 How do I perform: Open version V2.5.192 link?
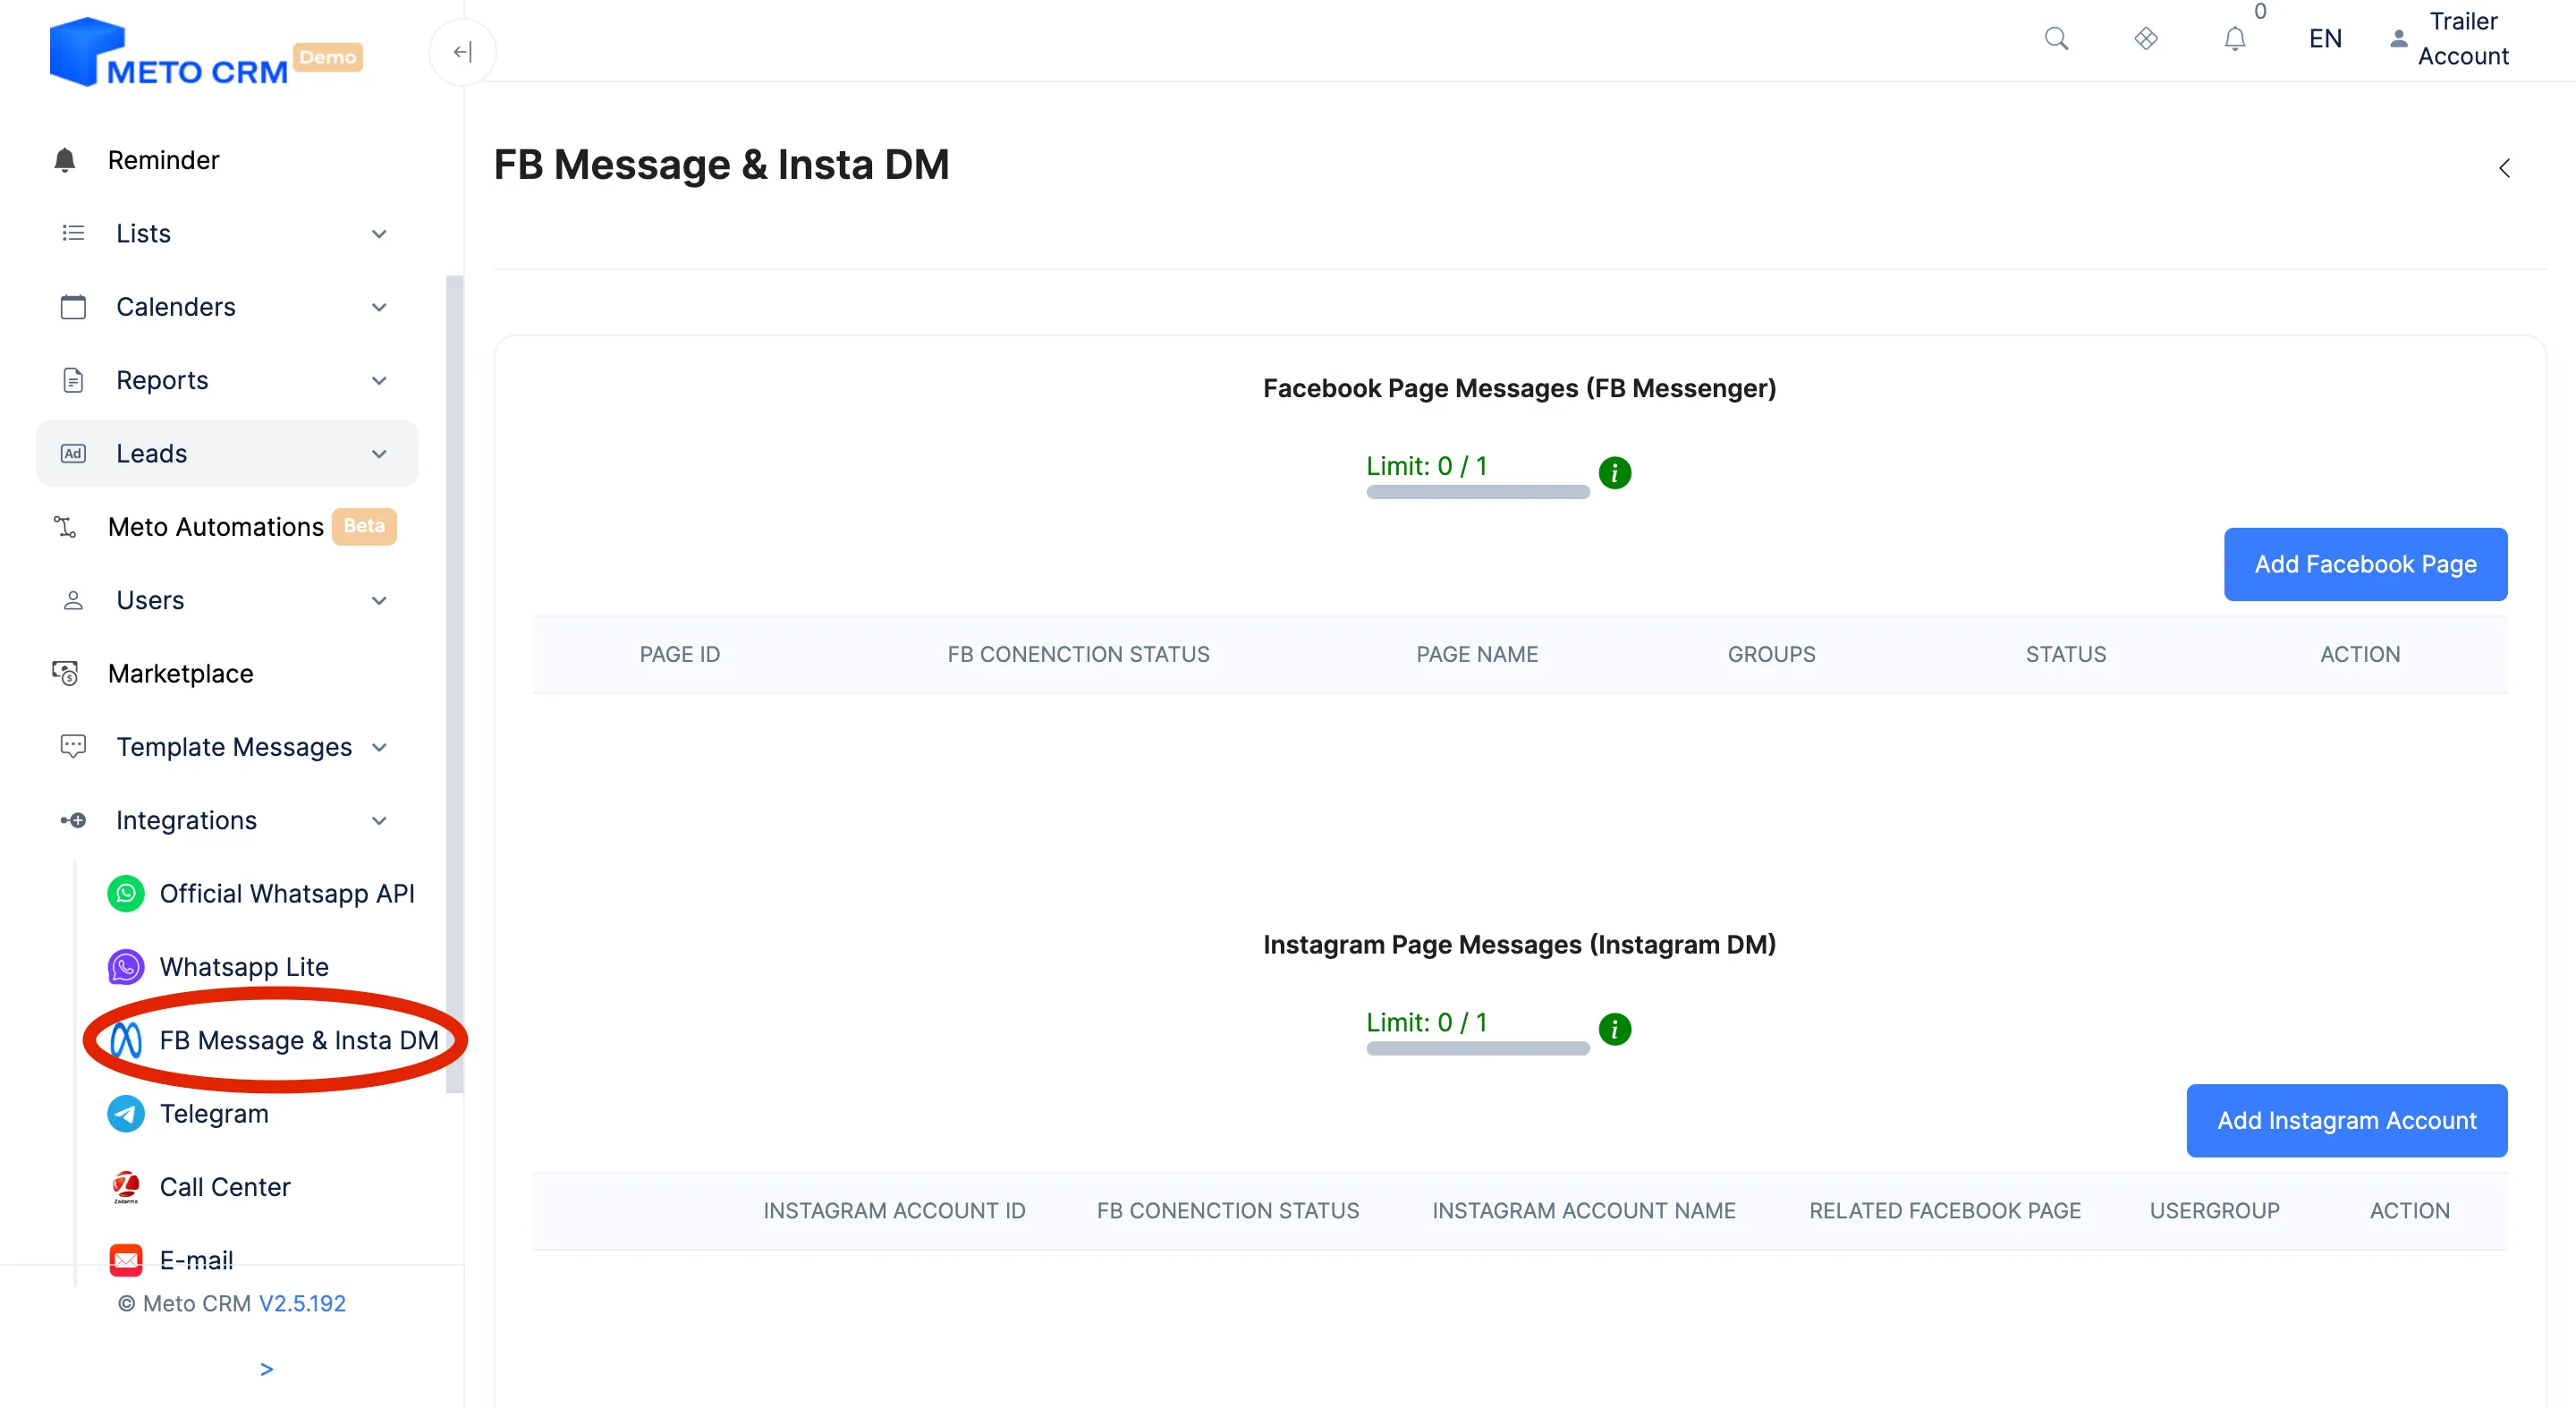point(302,1303)
